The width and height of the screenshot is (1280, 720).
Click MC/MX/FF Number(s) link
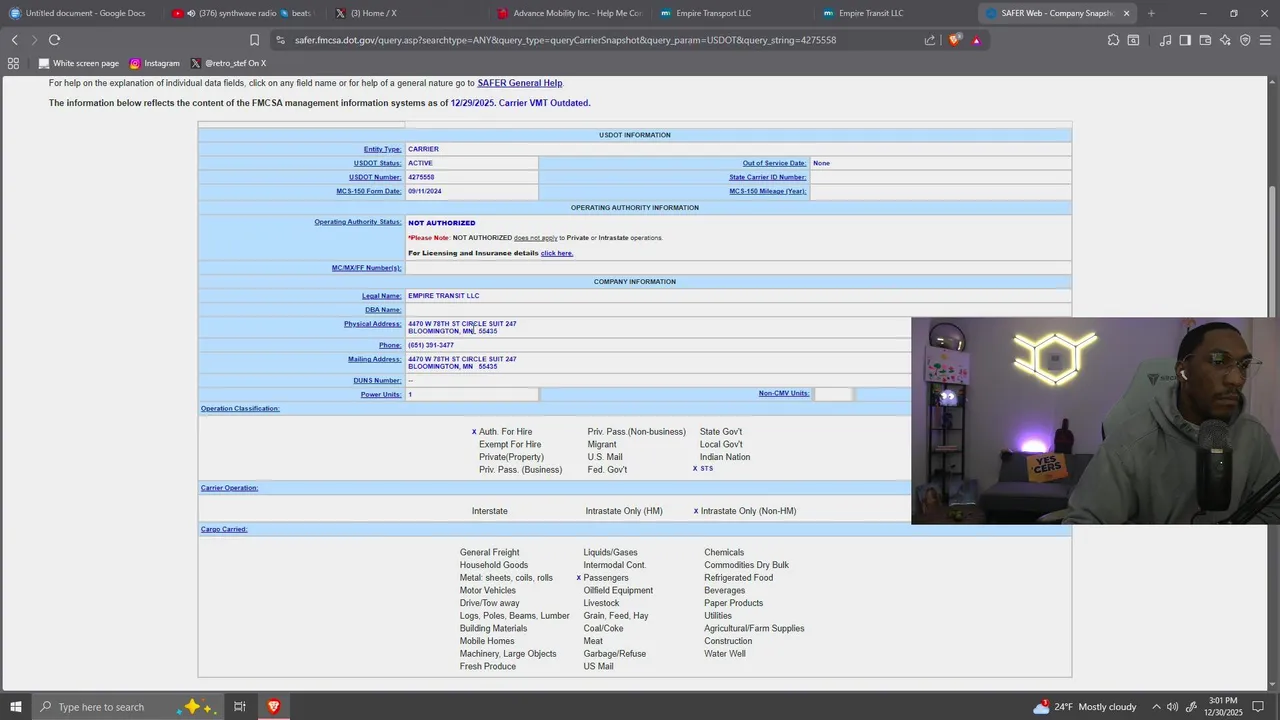coord(366,268)
